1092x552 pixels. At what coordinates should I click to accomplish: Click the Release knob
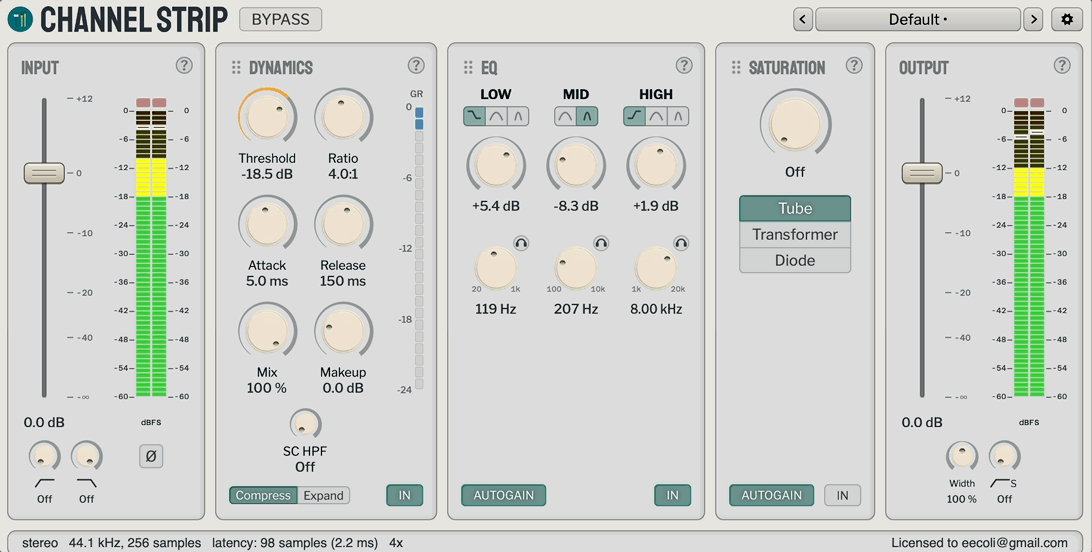click(x=343, y=224)
